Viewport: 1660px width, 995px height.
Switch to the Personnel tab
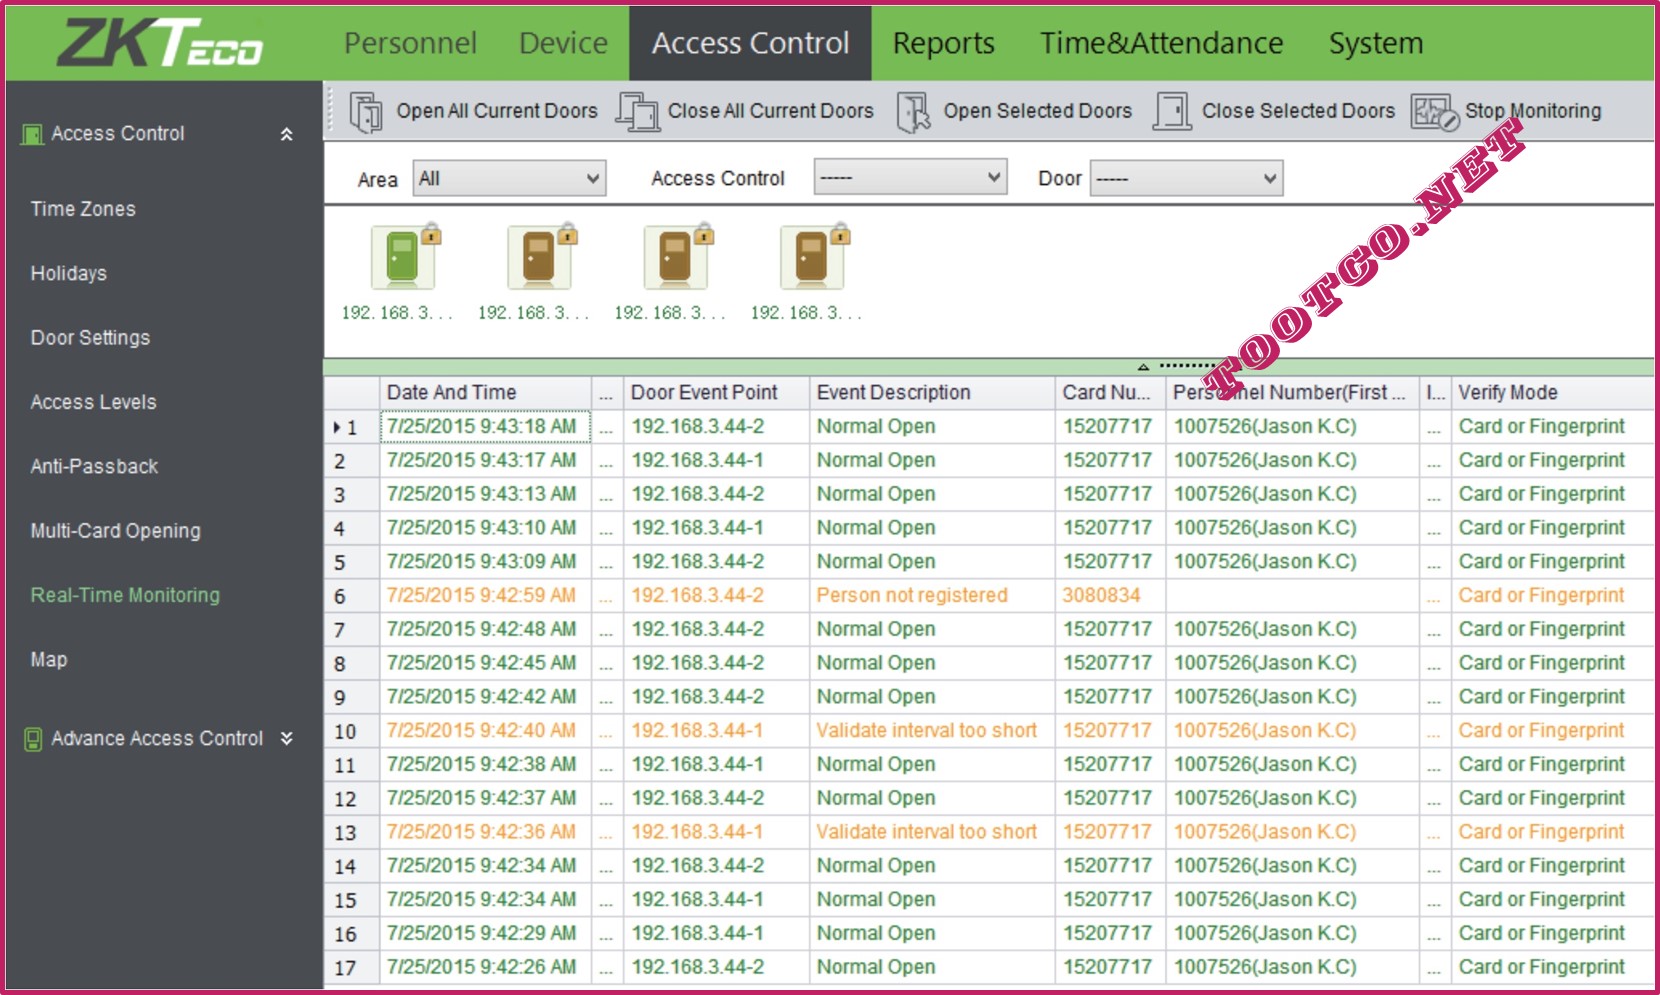pyautogui.click(x=410, y=43)
